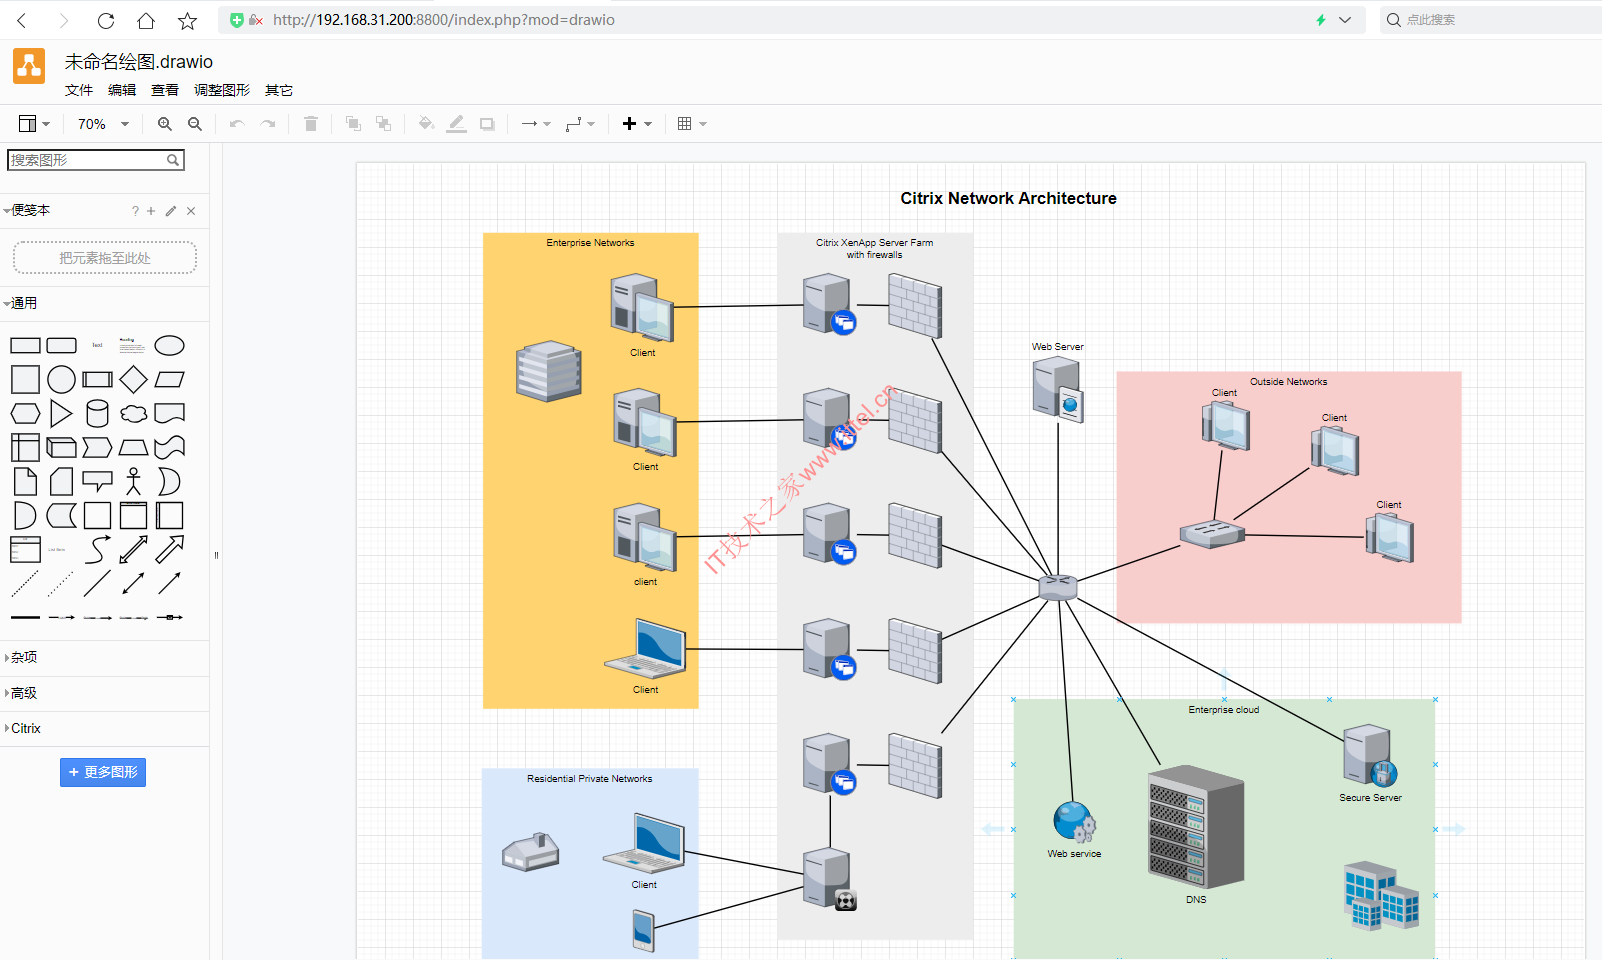Open the 查看 menu
Viewport: 1602px width, 960px height.
click(x=165, y=90)
